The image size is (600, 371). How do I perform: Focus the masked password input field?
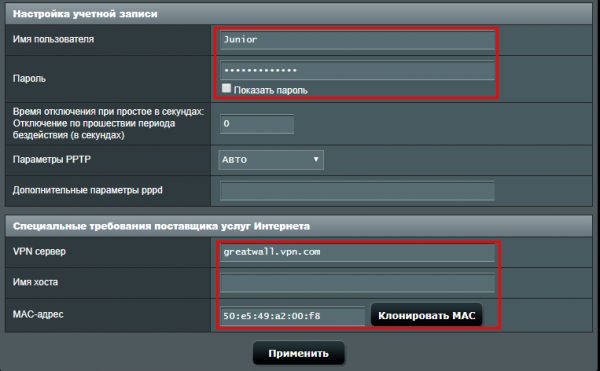[x=357, y=70]
